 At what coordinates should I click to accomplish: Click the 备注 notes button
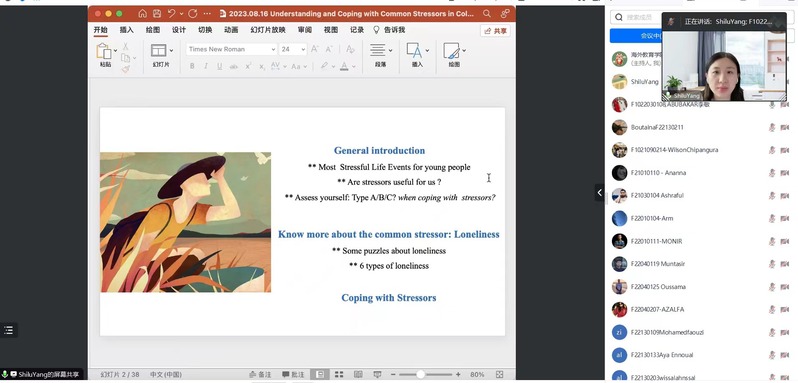pos(260,374)
